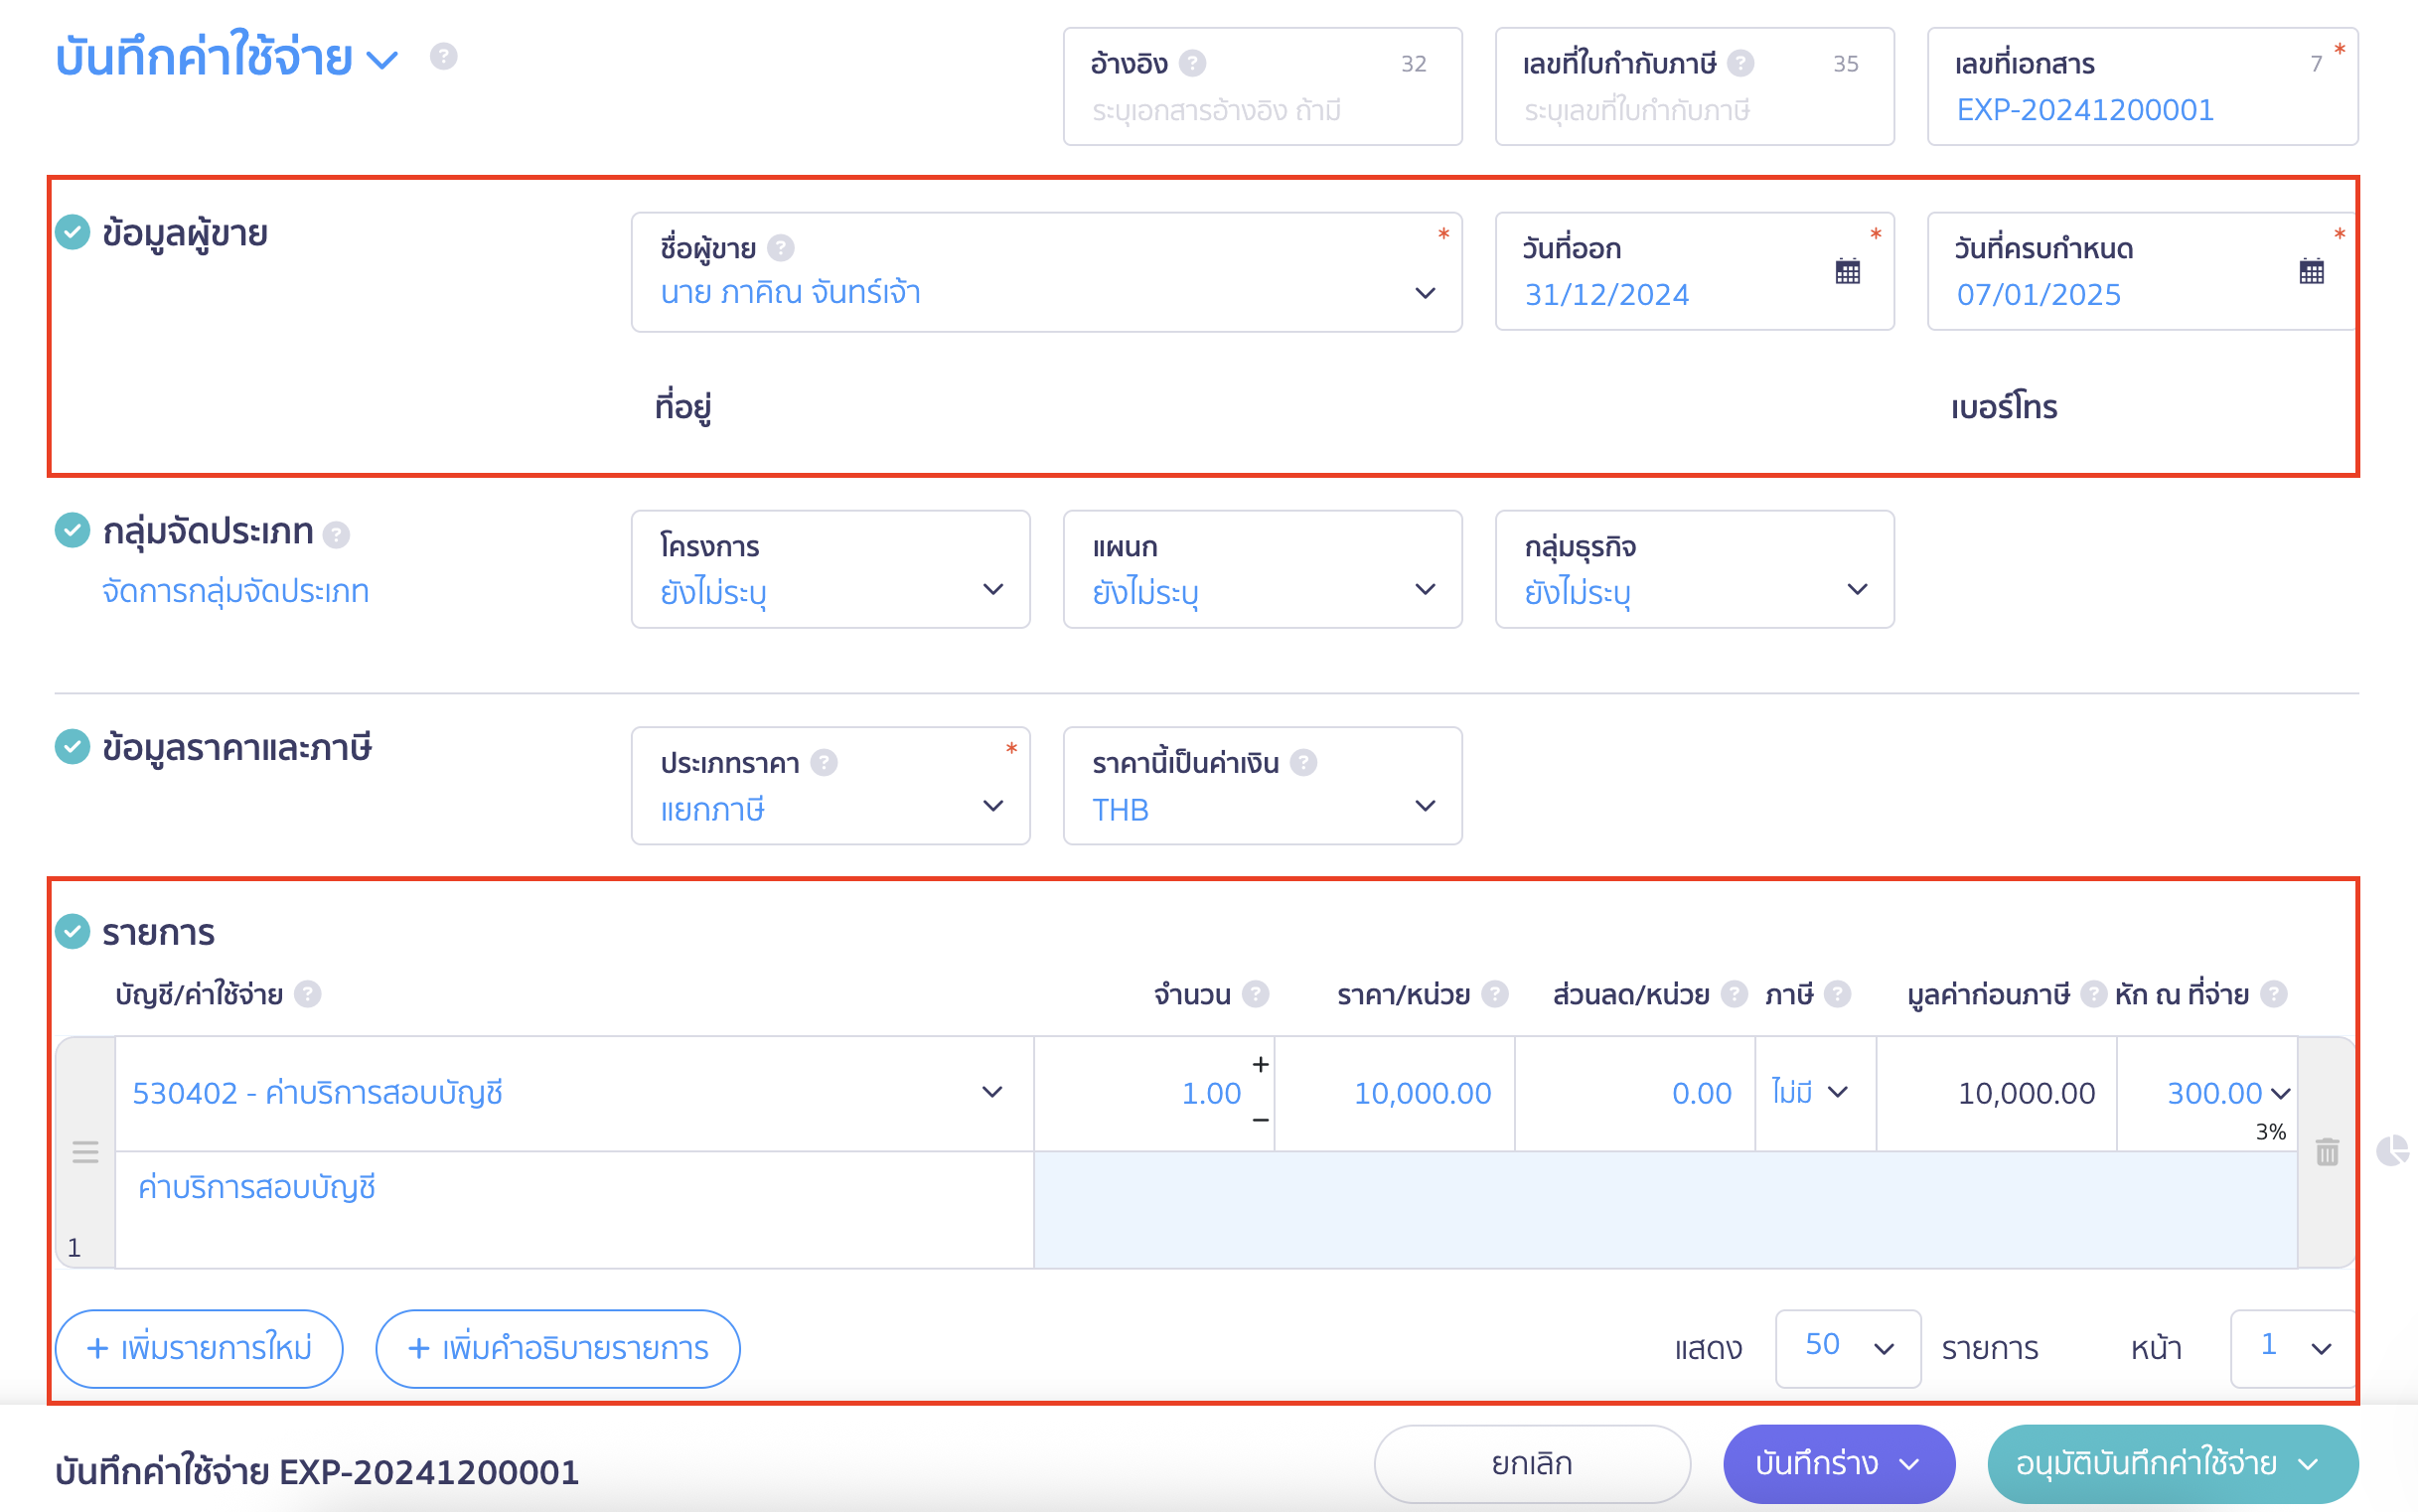The width and height of the screenshot is (2418, 1512).
Task: Click วันที่ครบกำหนด date value 07/01/2025
Action: (x=2038, y=295)
